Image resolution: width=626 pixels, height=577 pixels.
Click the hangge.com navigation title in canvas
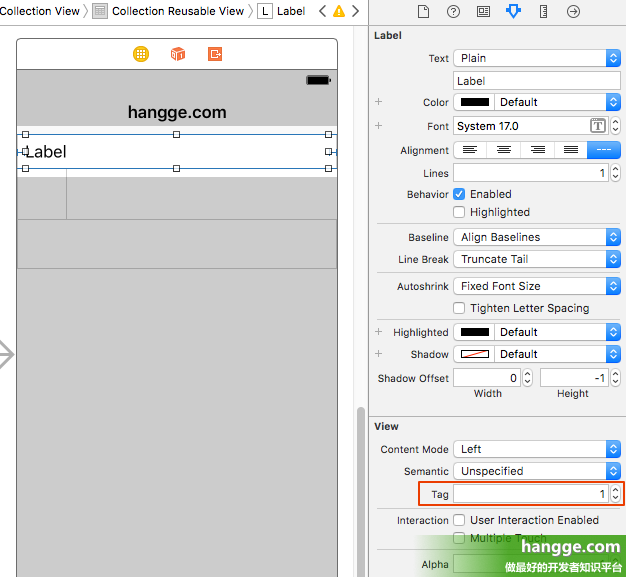point(177,112)
